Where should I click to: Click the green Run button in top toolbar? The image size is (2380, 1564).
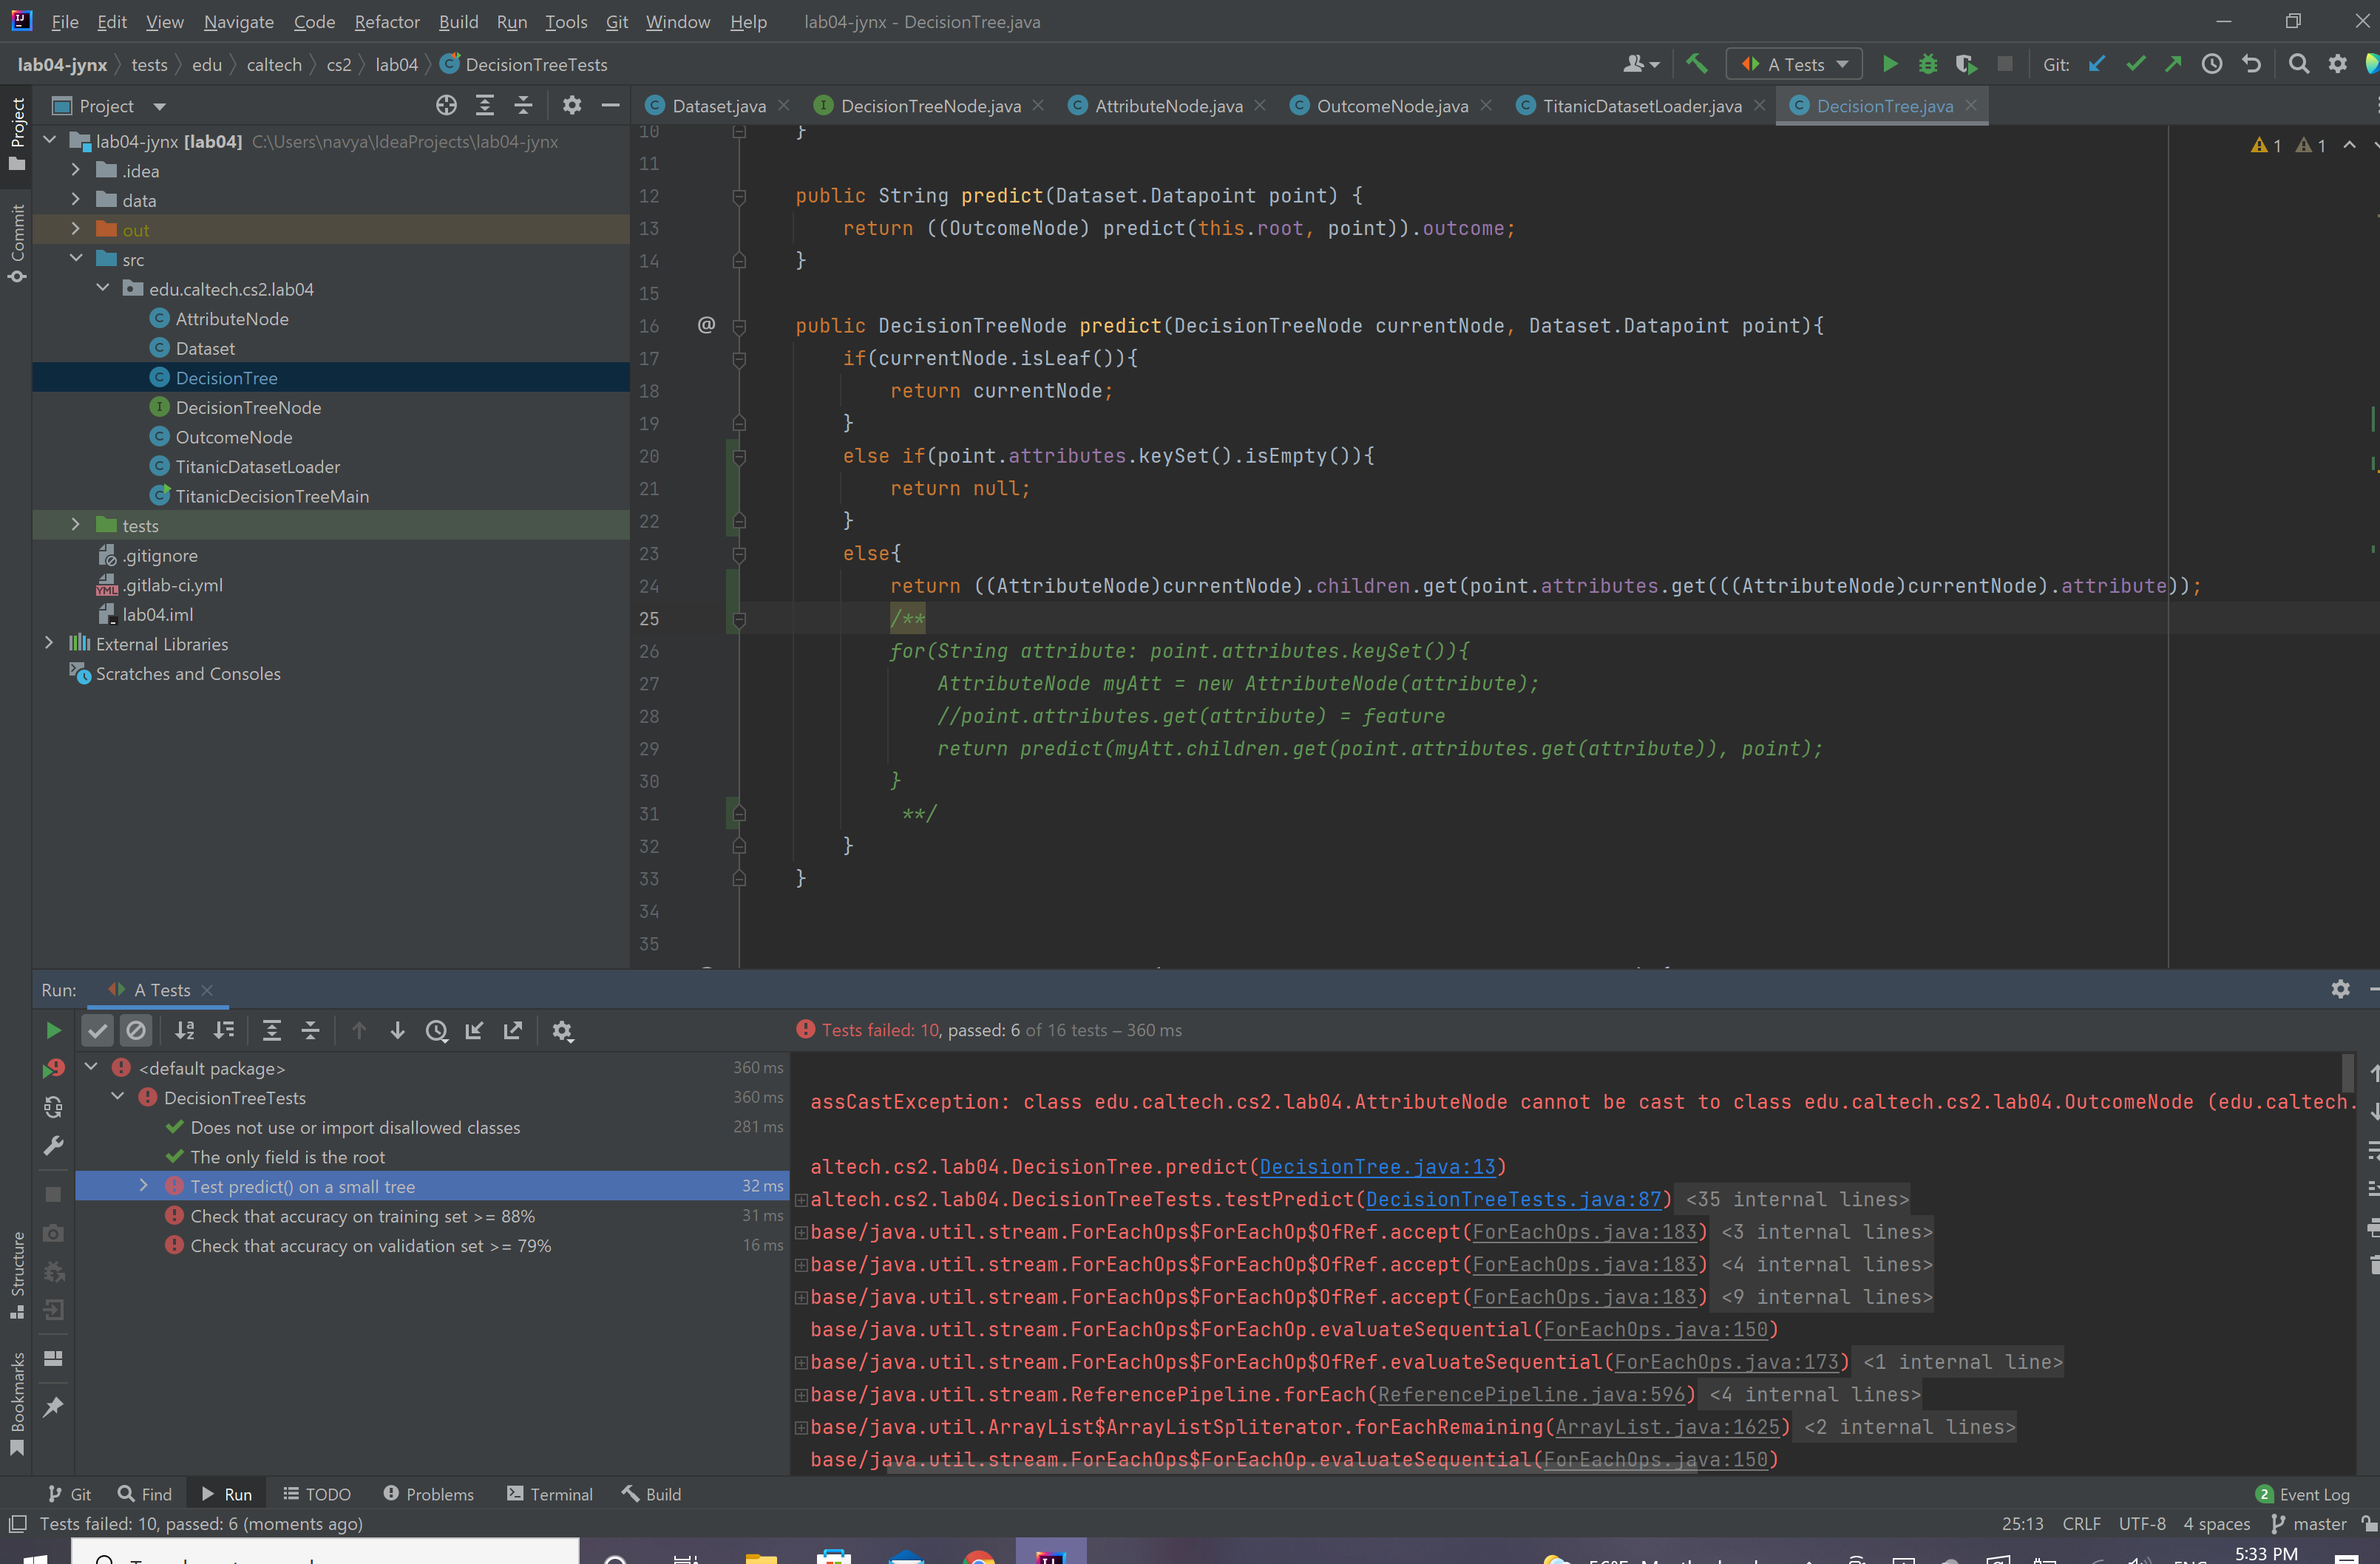click(1889, 64)
